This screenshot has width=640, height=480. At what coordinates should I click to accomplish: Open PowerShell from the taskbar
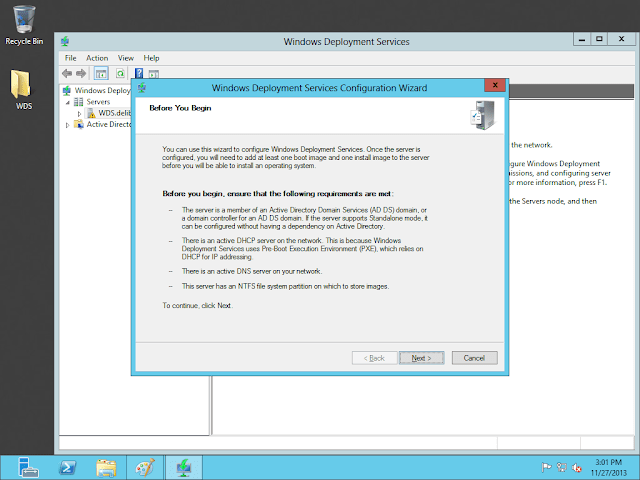66,466
